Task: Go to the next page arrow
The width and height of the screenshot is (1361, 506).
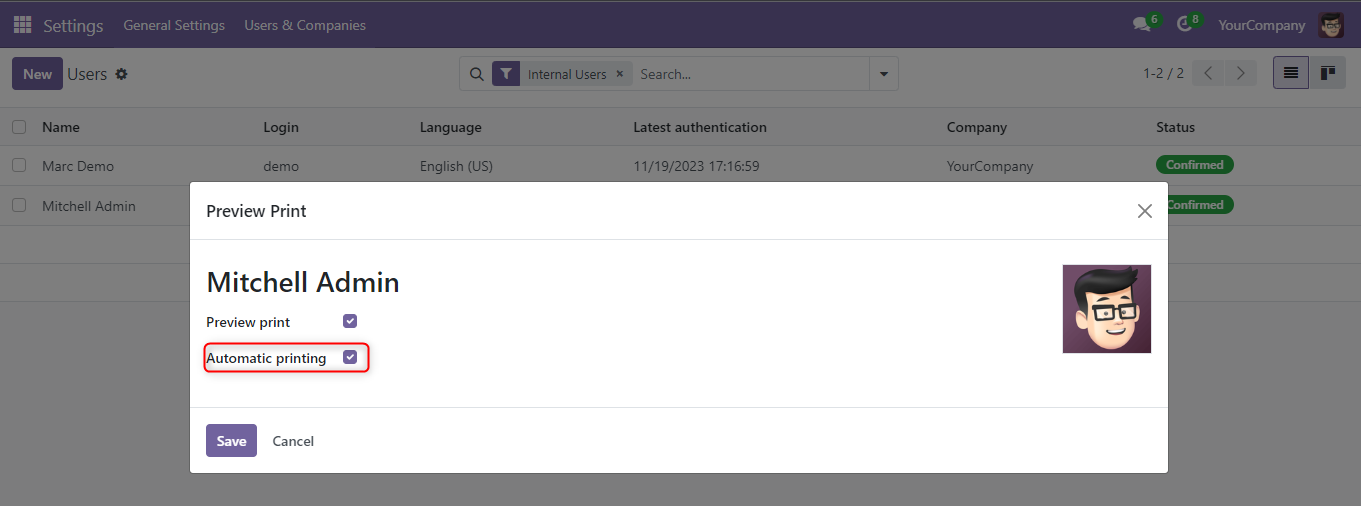Action: [x=1241, y=73]
